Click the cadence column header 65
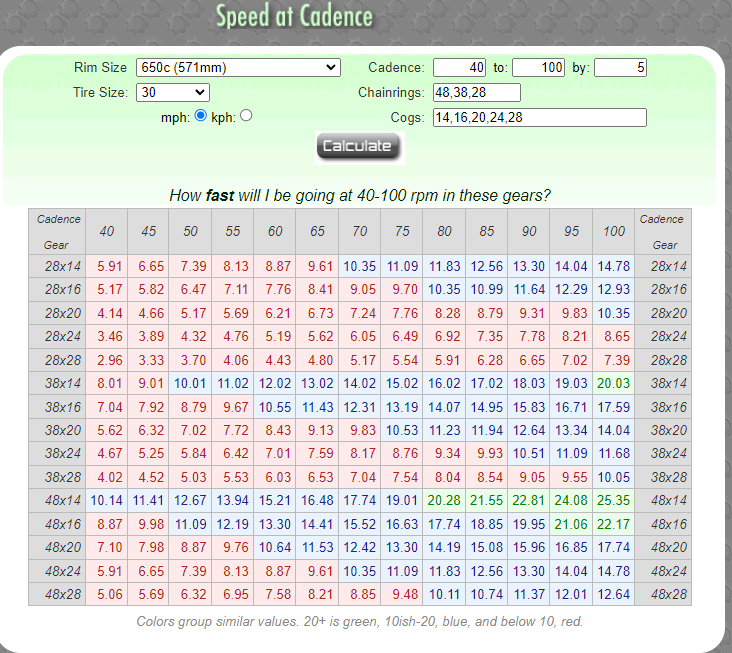Viewport: 732px width, 653px height. [317, 232]
